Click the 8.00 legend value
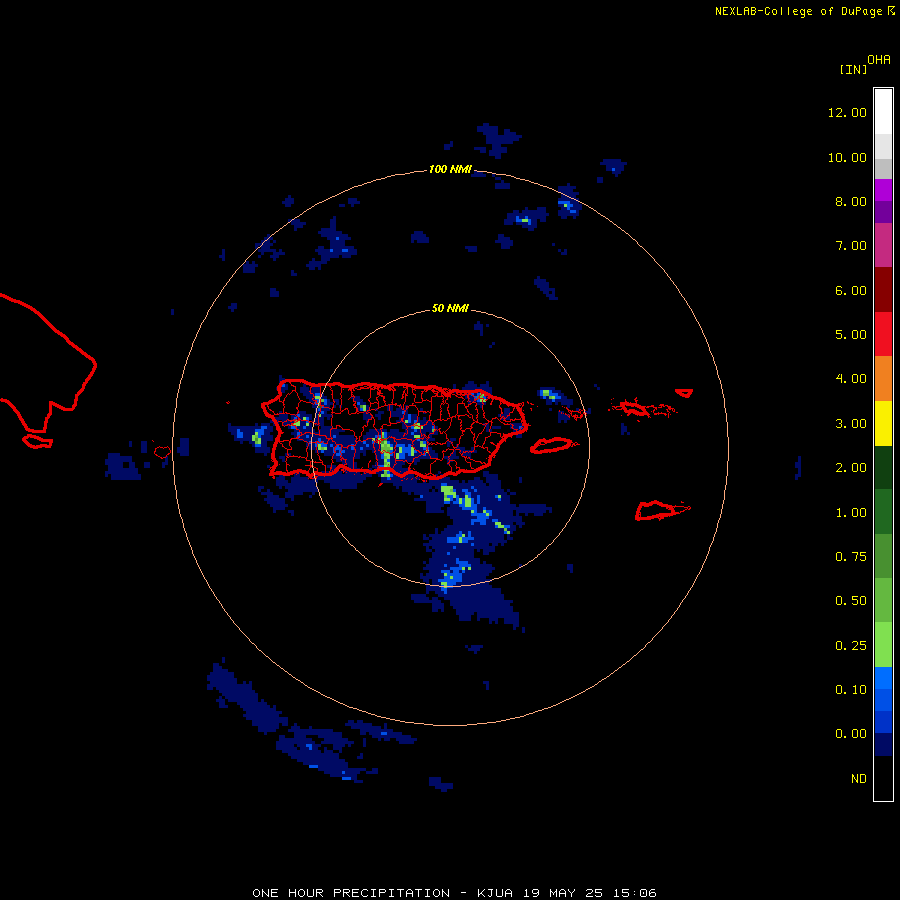This screenshot has height=900, width=900. (x=851, y=201)
